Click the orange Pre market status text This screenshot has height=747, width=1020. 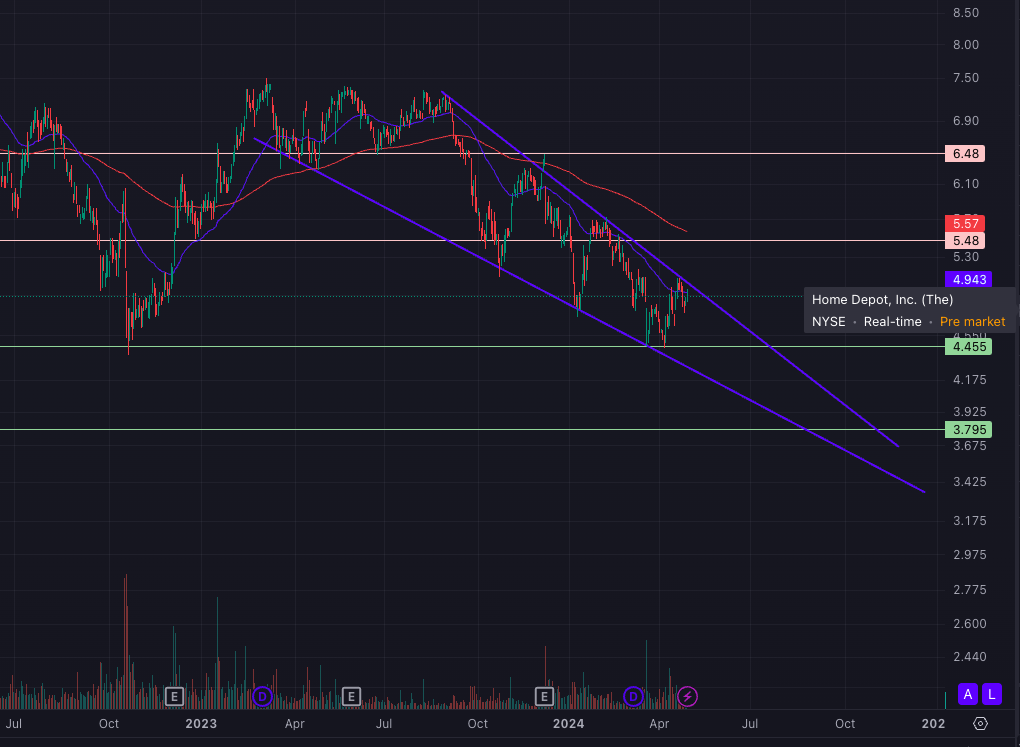click(x=972, y=321)
